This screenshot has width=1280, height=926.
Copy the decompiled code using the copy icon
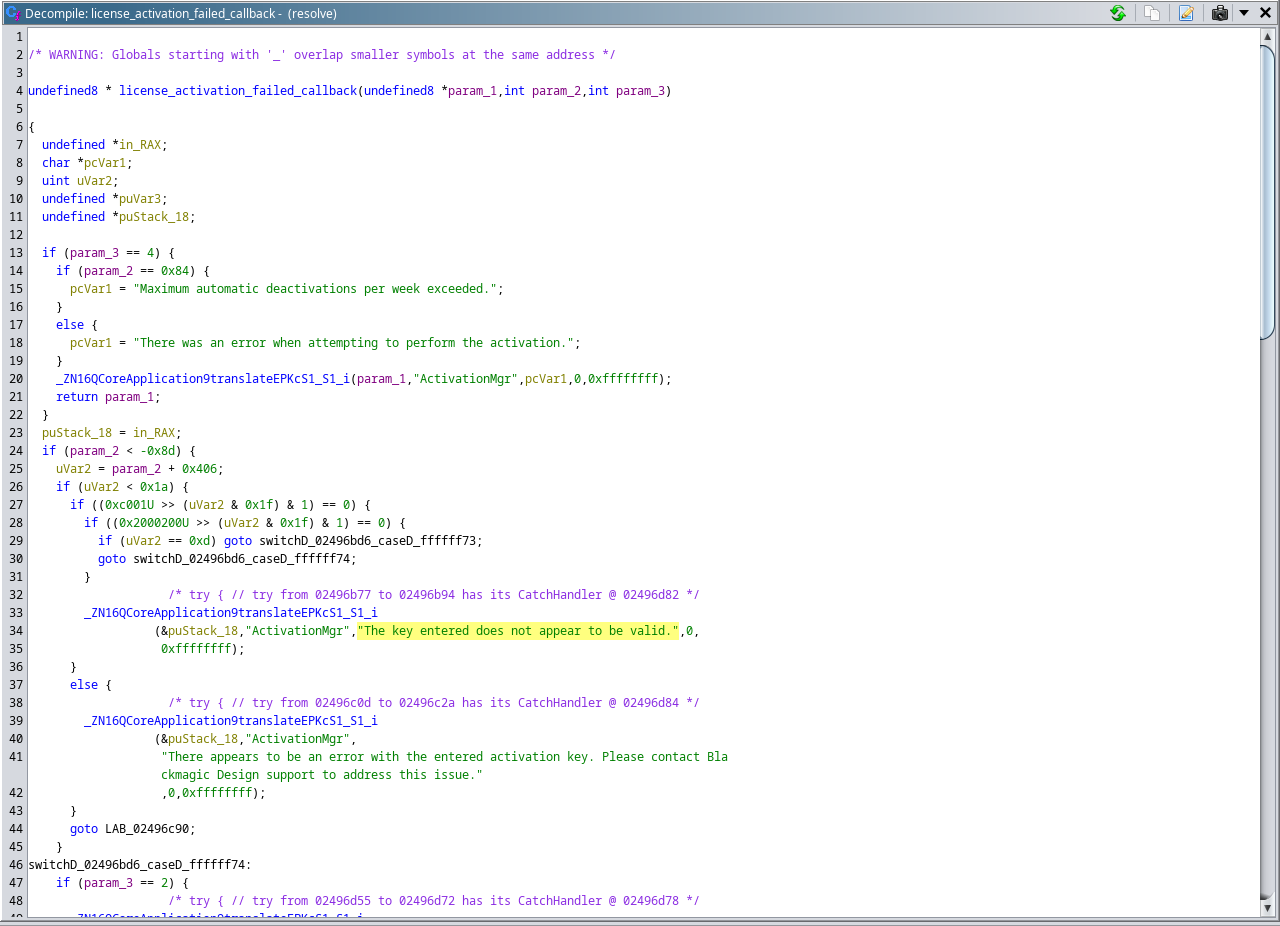(x=1151, y=13)
